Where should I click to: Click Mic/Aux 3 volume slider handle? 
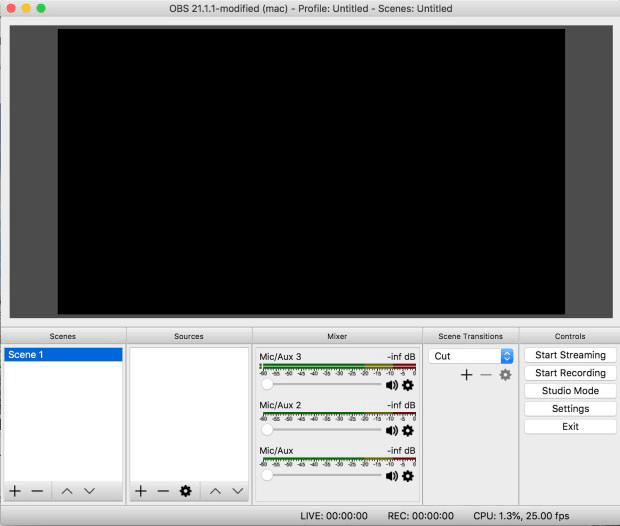(x=267, y=384)
